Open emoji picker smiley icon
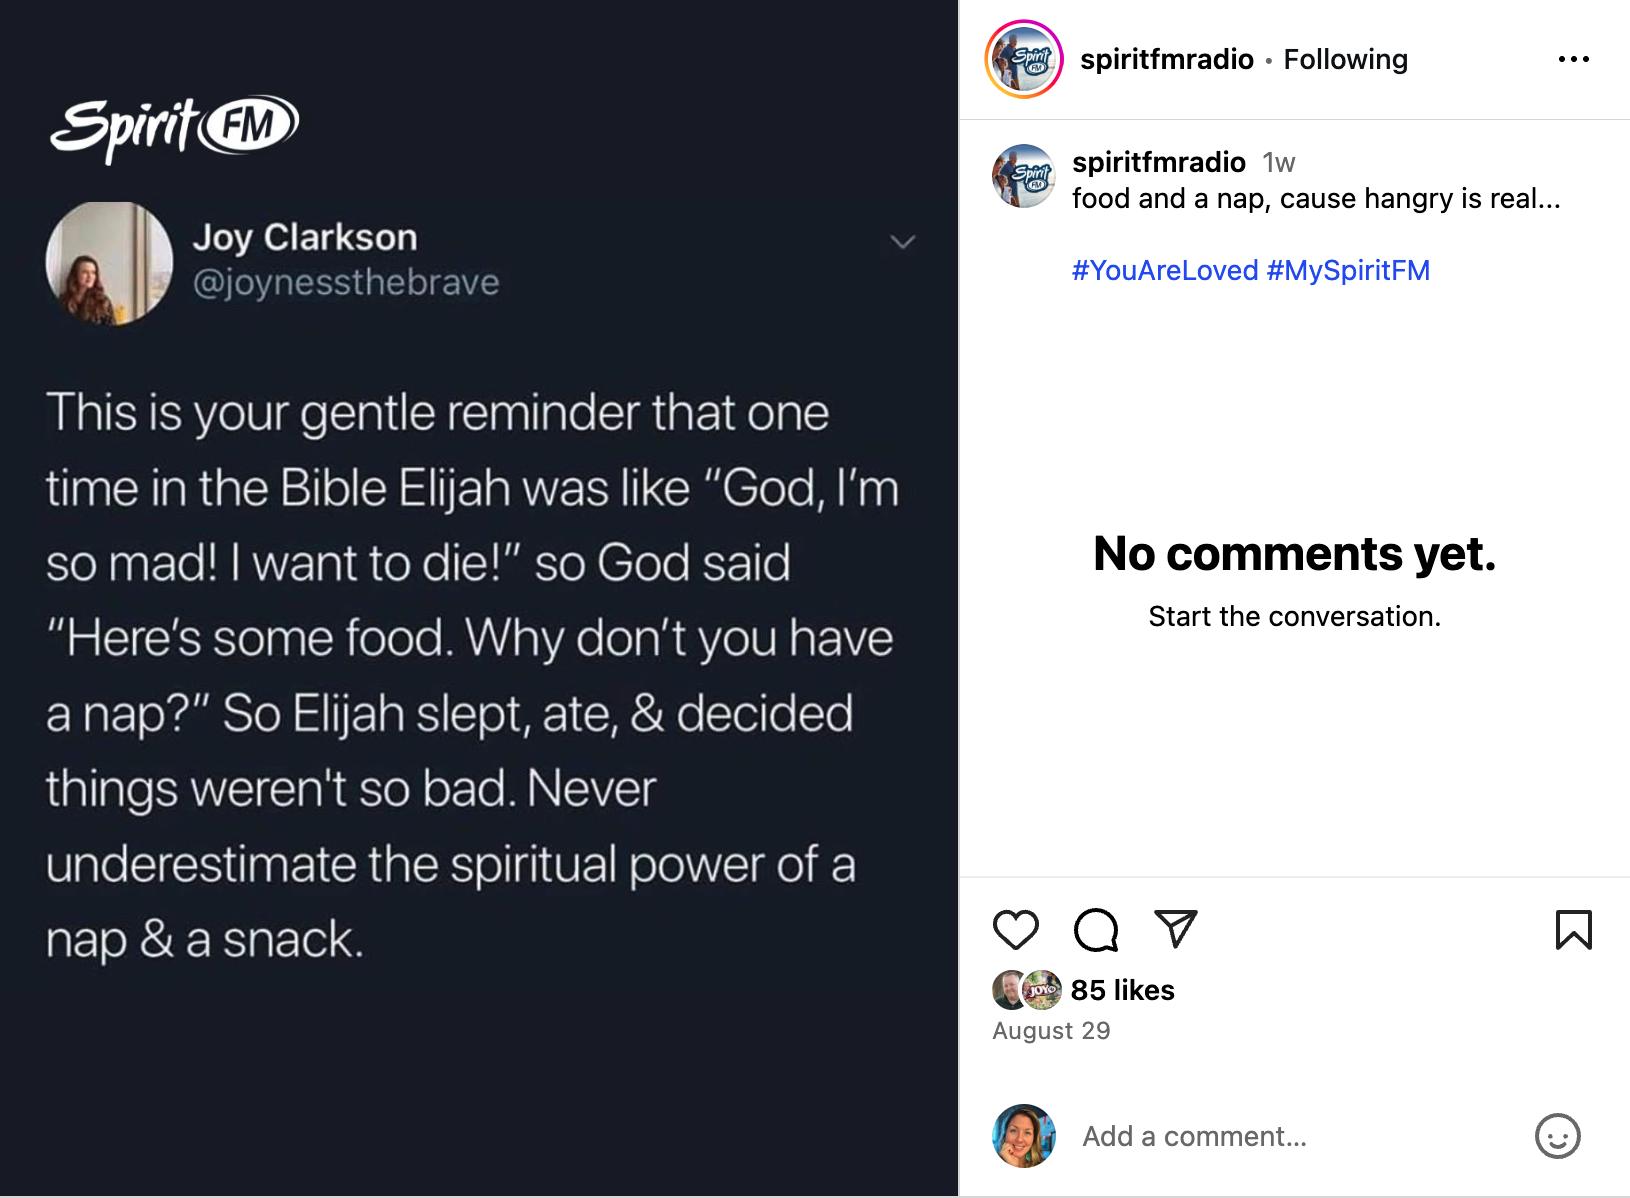This screenshot has width=1630, height=1198. 1557,1136
